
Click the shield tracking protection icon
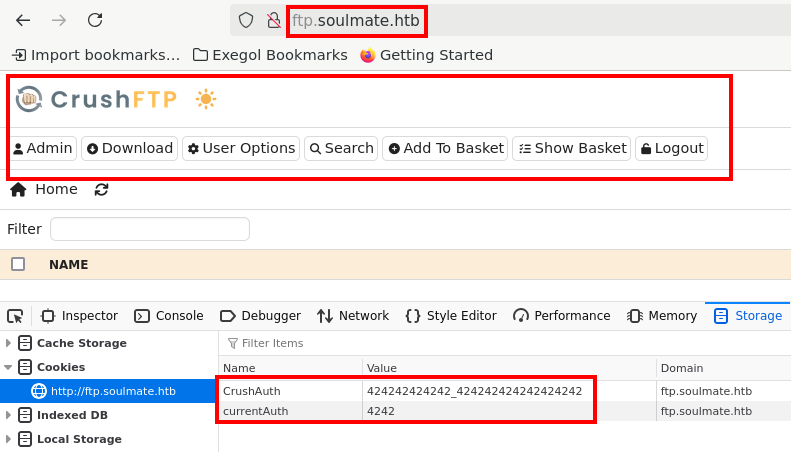coord(248,20)
